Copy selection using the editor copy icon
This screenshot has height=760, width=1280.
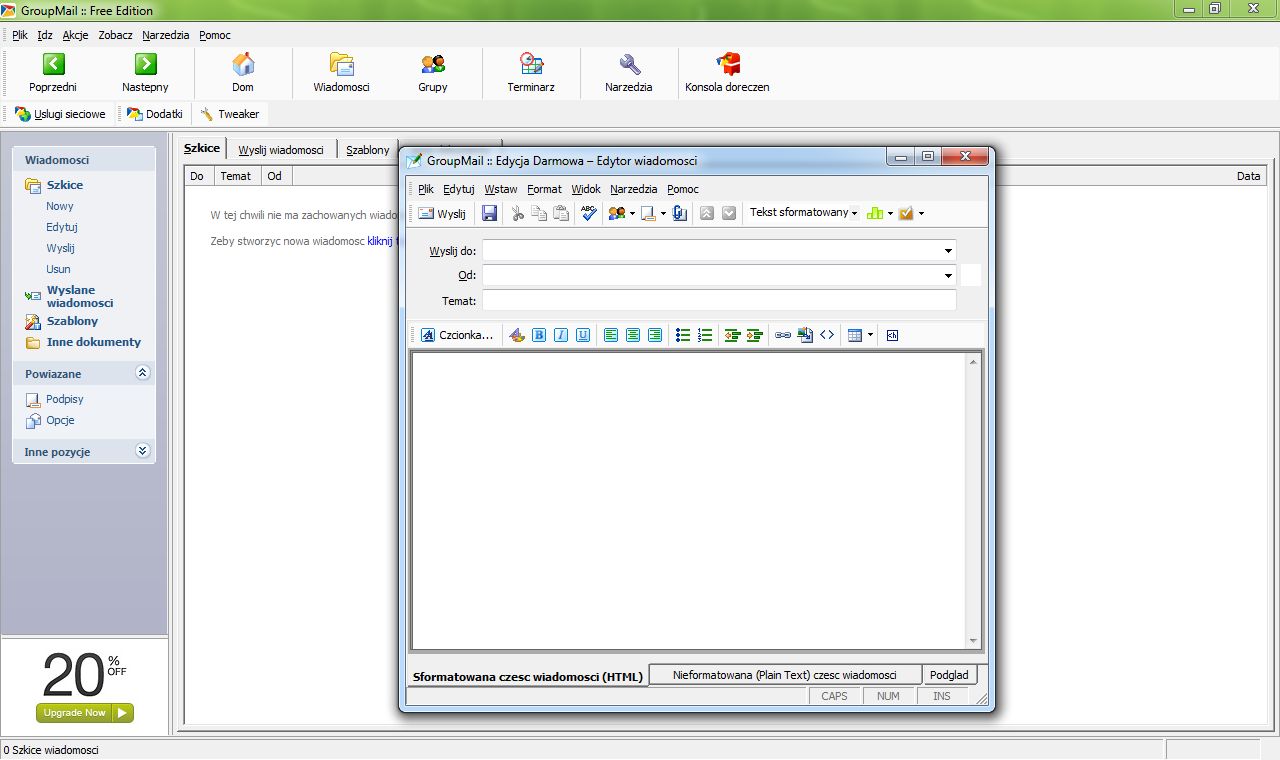coord(539,213)
